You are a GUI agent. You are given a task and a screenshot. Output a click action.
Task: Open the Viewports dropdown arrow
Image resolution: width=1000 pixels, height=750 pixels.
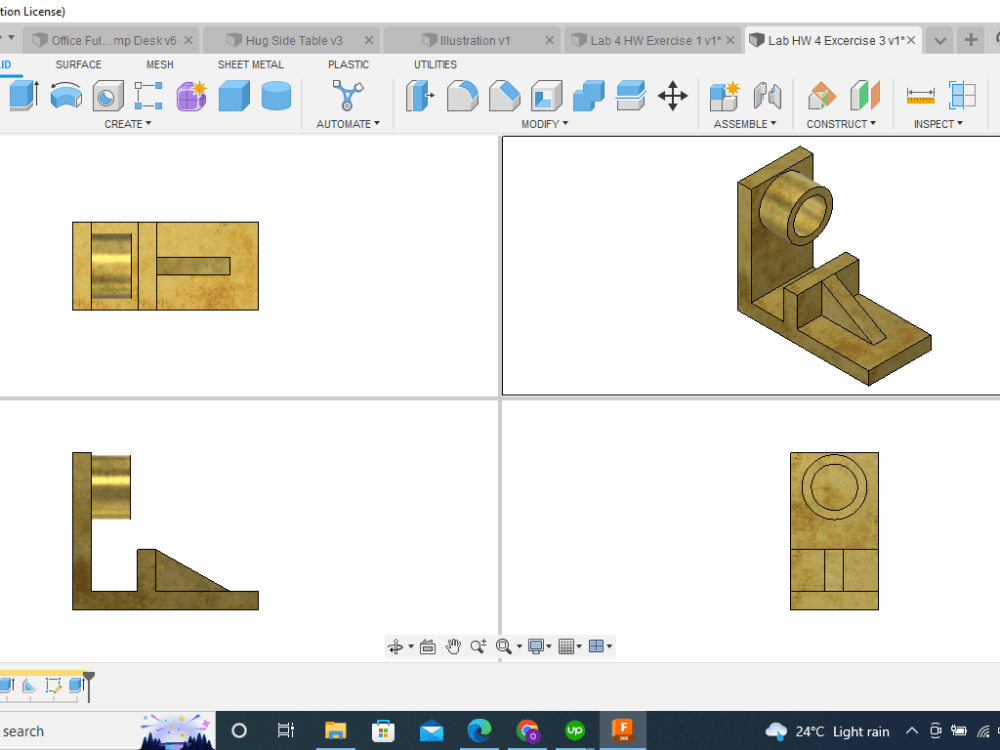pyautogui.click(x=610, y=647)
